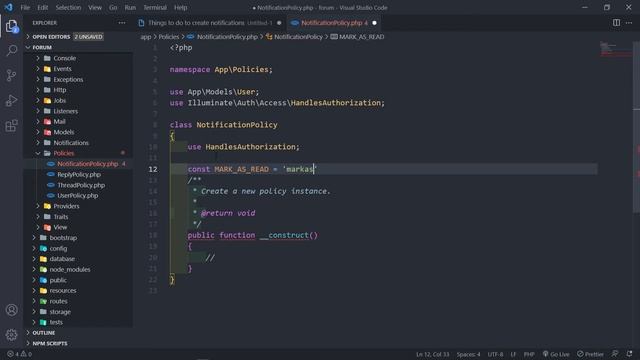Open editor more actions ellipsis
Screen dimensions: 640x360
coord(629,23)
